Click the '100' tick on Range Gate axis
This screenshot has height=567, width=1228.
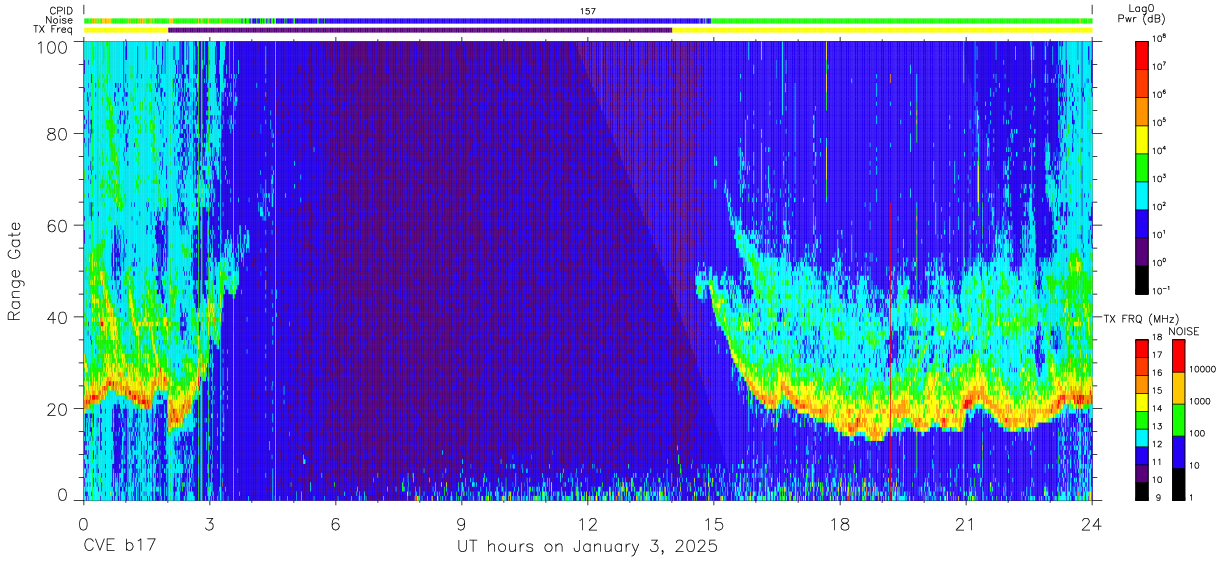tap(53, 46)
